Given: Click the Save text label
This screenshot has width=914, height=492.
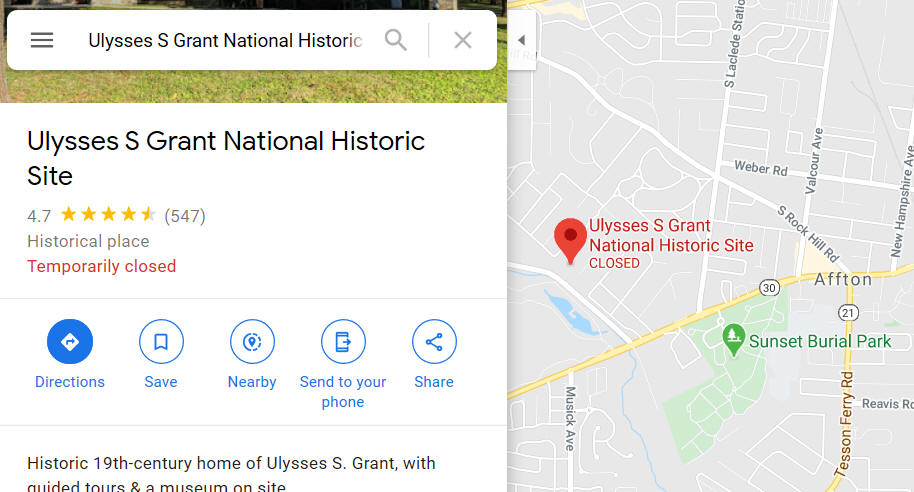Looking at the screenshot, I should tap(161, 382).
